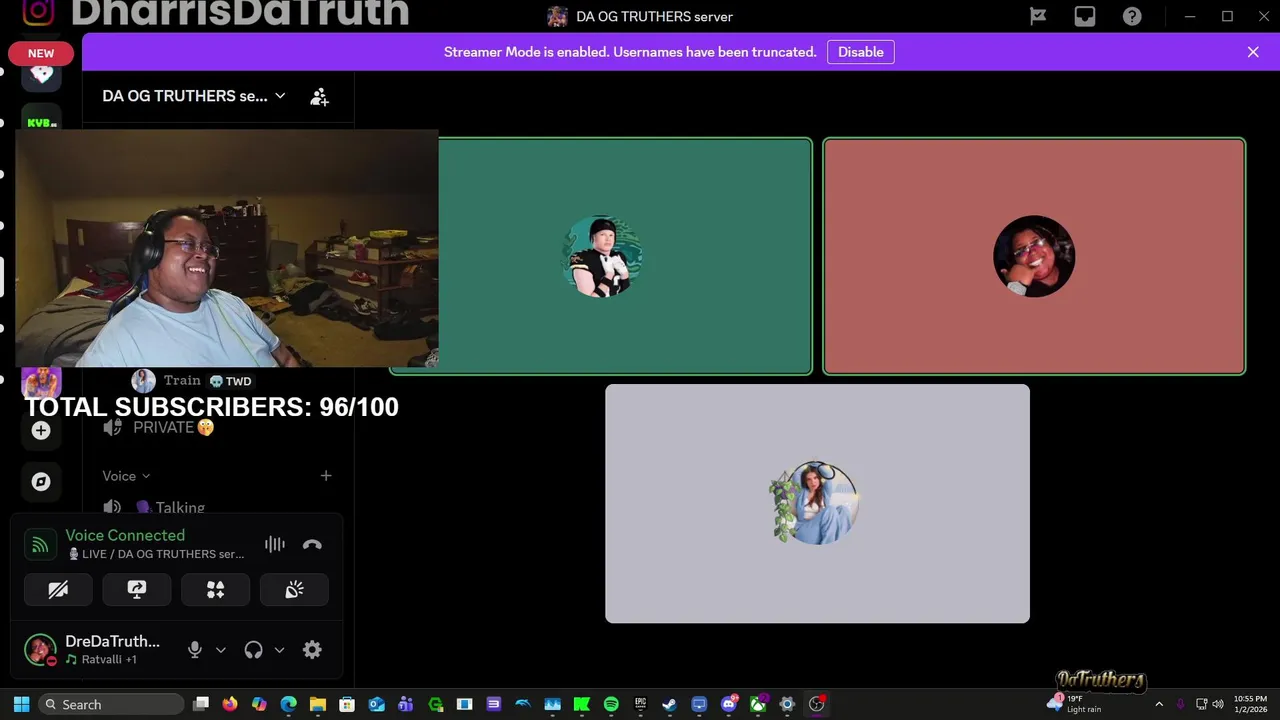Open Discord User Settings gear

coord(312,650)
